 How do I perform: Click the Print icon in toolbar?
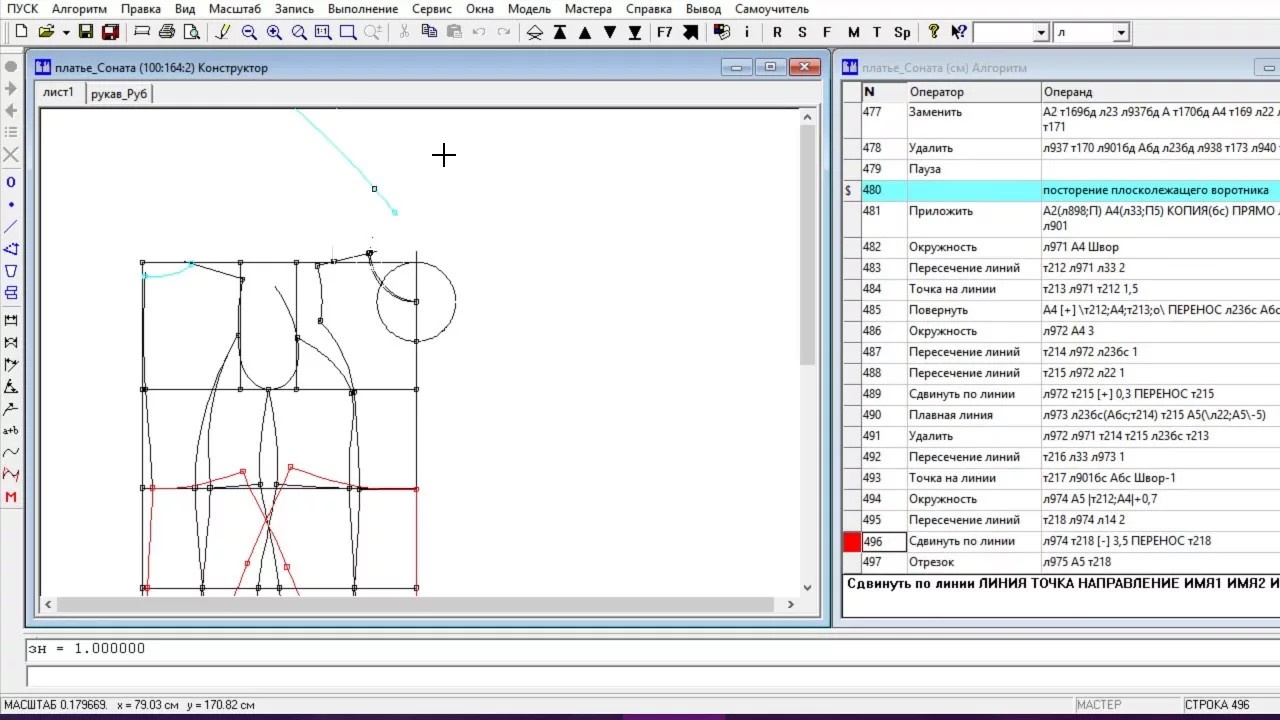[x=167, y=32]
